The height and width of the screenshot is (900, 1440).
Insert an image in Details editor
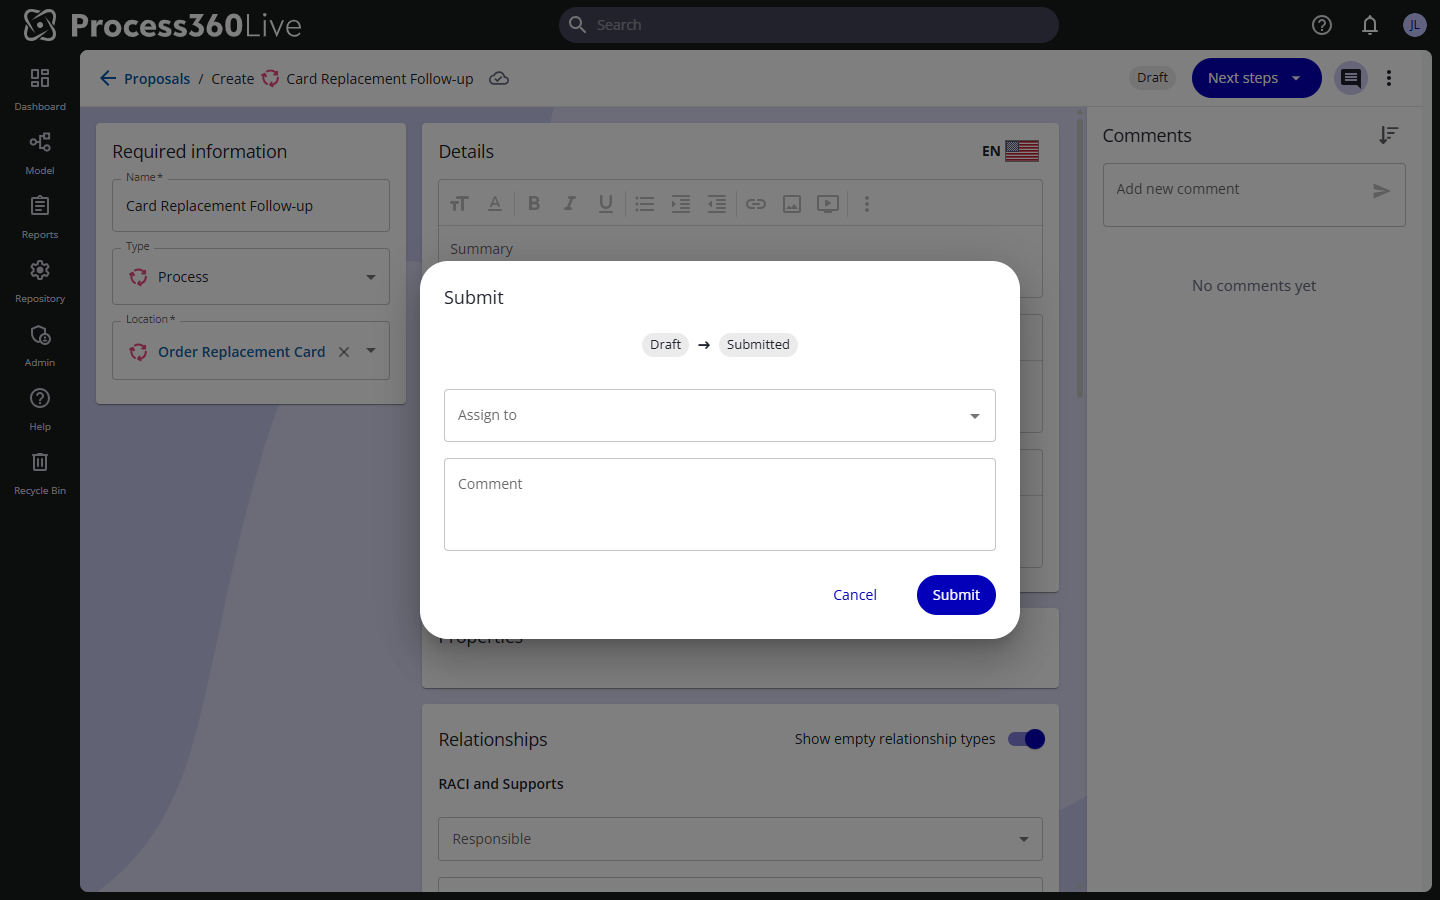tap(792, 204)
